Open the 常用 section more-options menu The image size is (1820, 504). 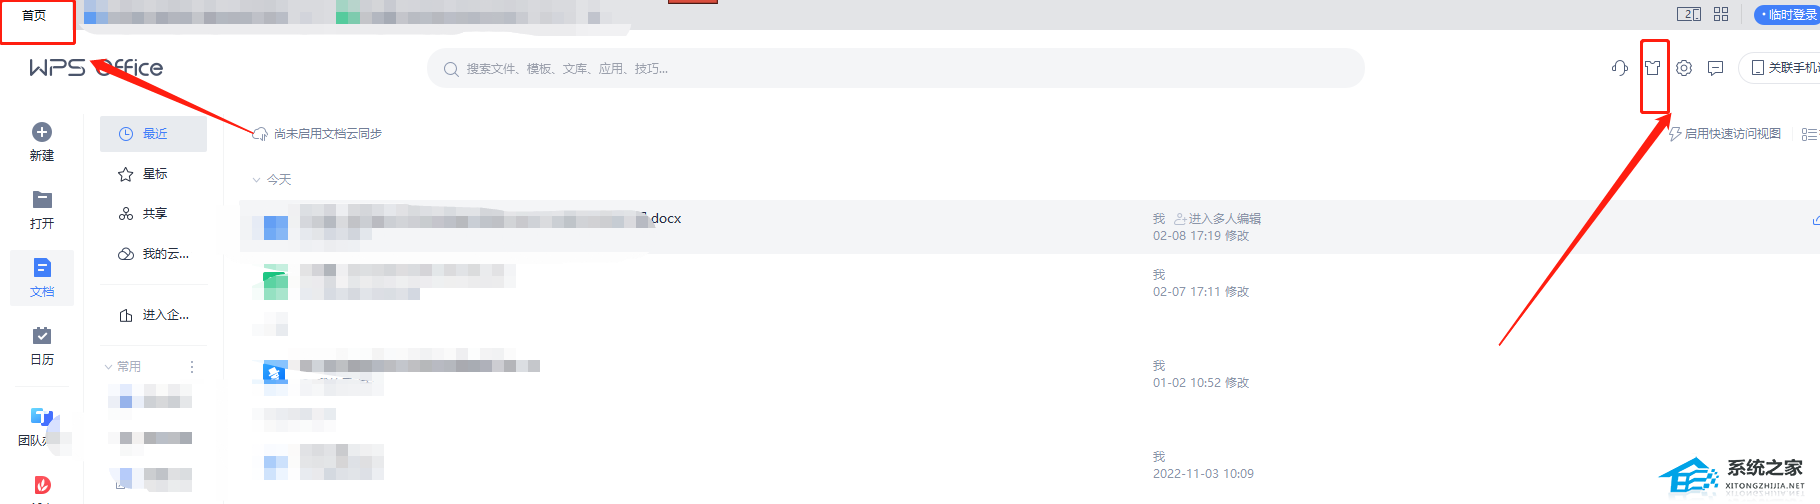click(x=192, y=367)
